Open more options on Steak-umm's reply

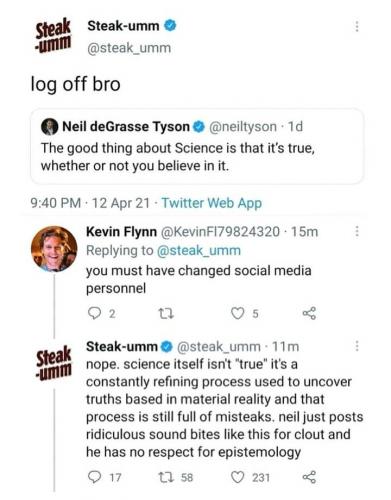click(357, 346)
